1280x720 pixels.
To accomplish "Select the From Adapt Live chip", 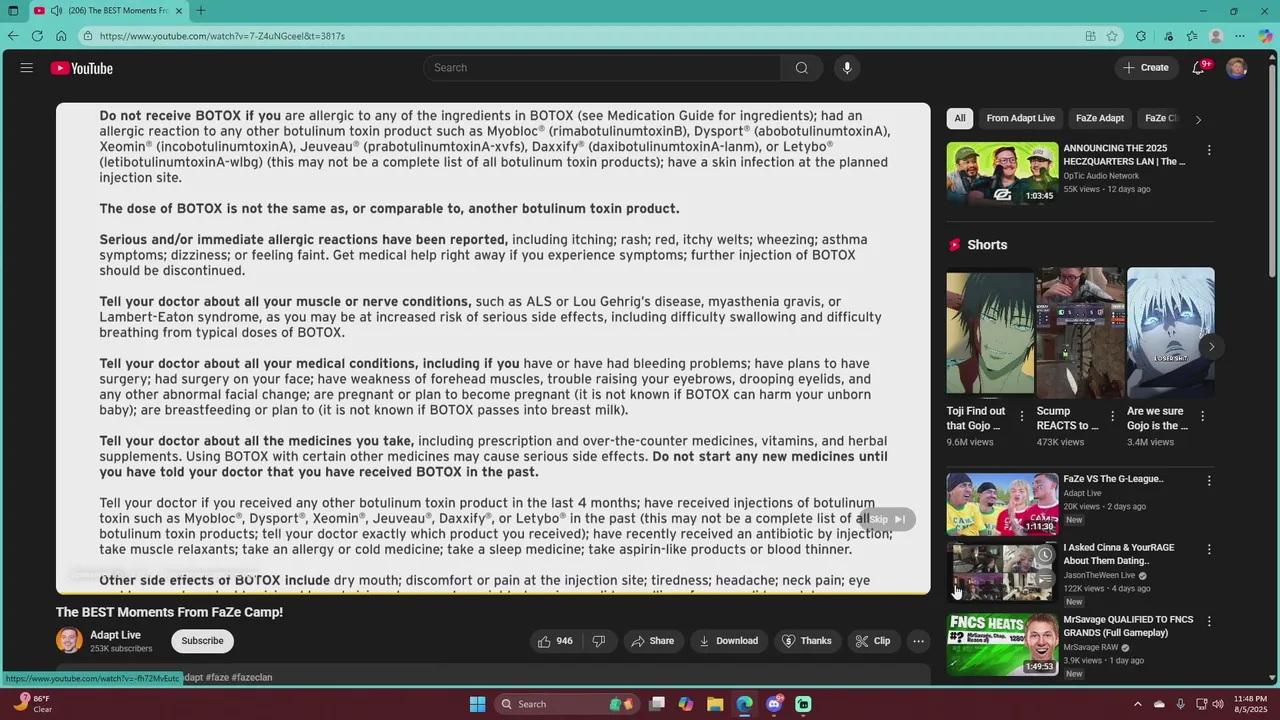I will tap(1020, 118).
